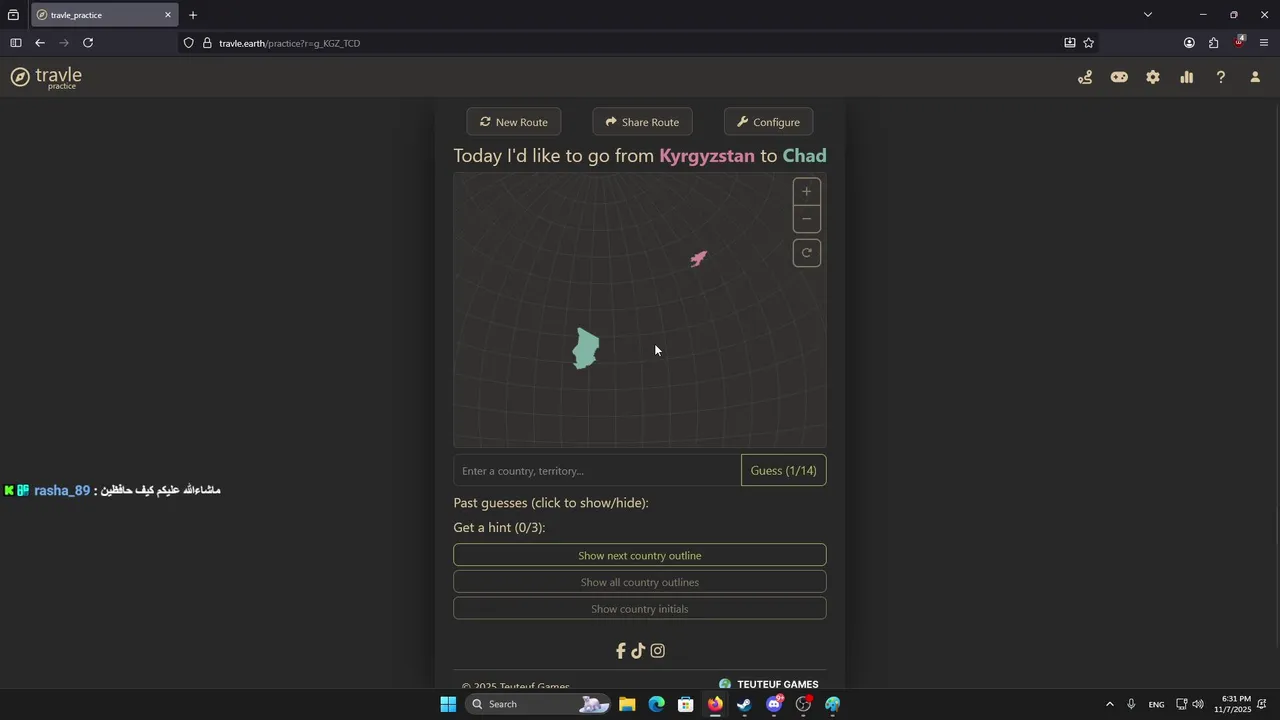Zoom in on the map
Viewport: 1280px width, 720px height.
pyautogui.click(x=807, y=192)
